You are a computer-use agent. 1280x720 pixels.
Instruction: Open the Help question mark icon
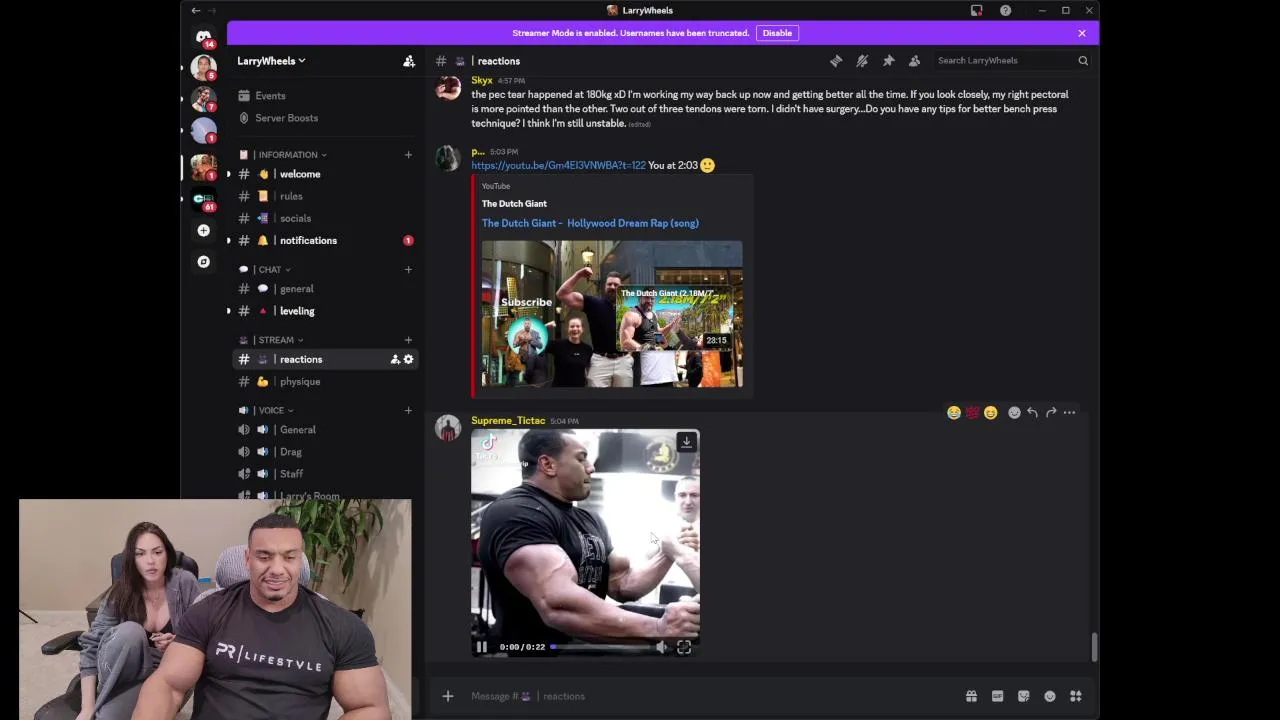(1005, 10)
